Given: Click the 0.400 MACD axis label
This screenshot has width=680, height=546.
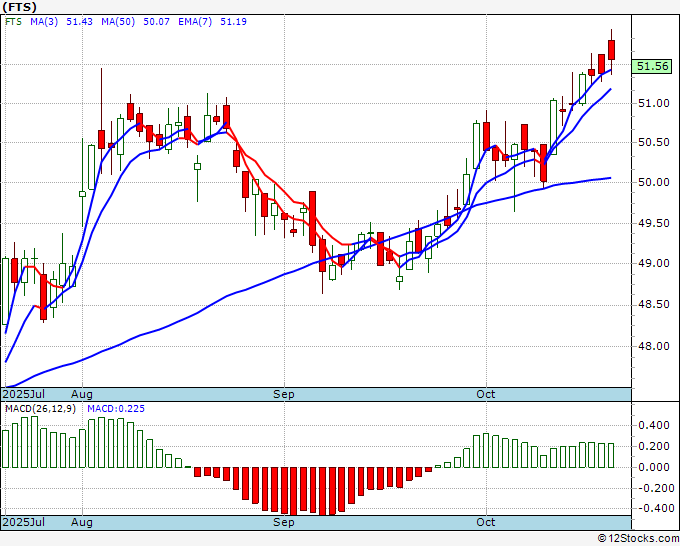Looking at the screenshot, I should click(654, 425).
